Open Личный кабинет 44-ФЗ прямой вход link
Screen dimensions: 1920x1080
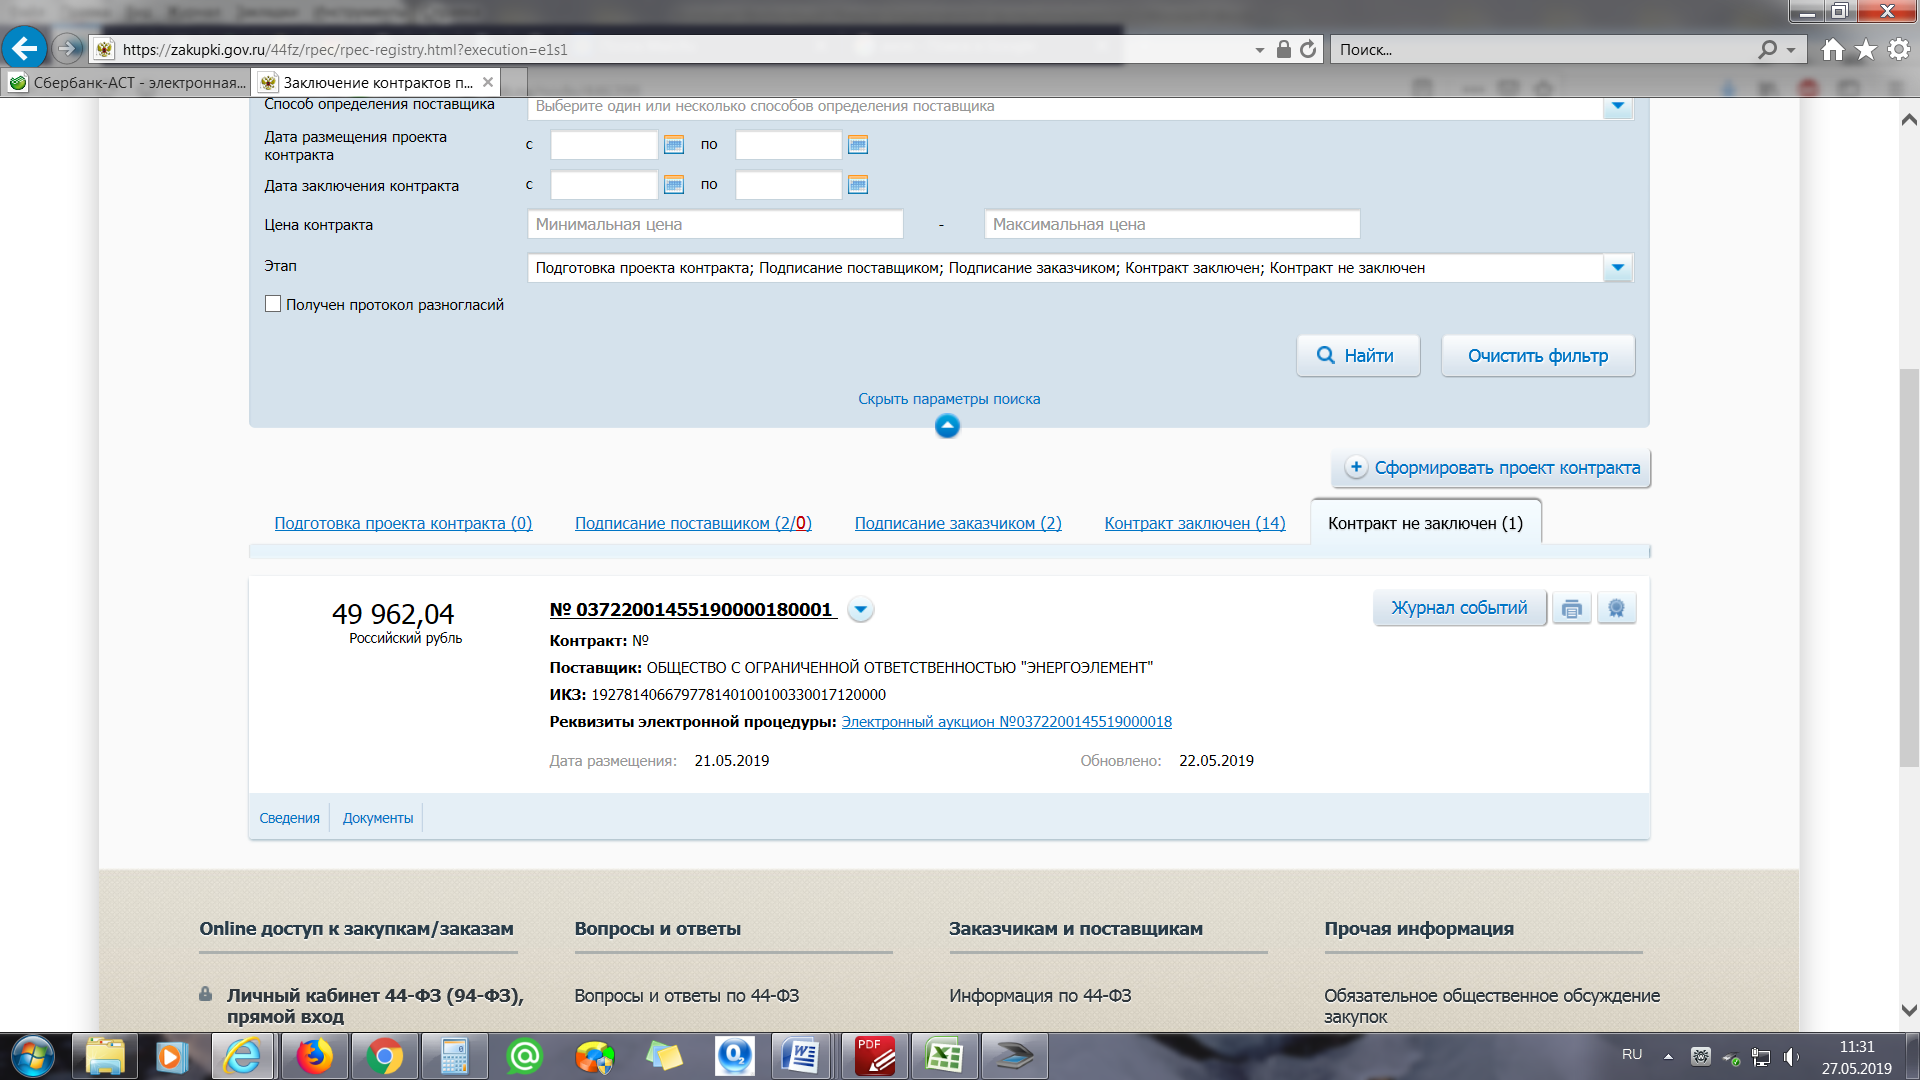tap(375, 1006)
